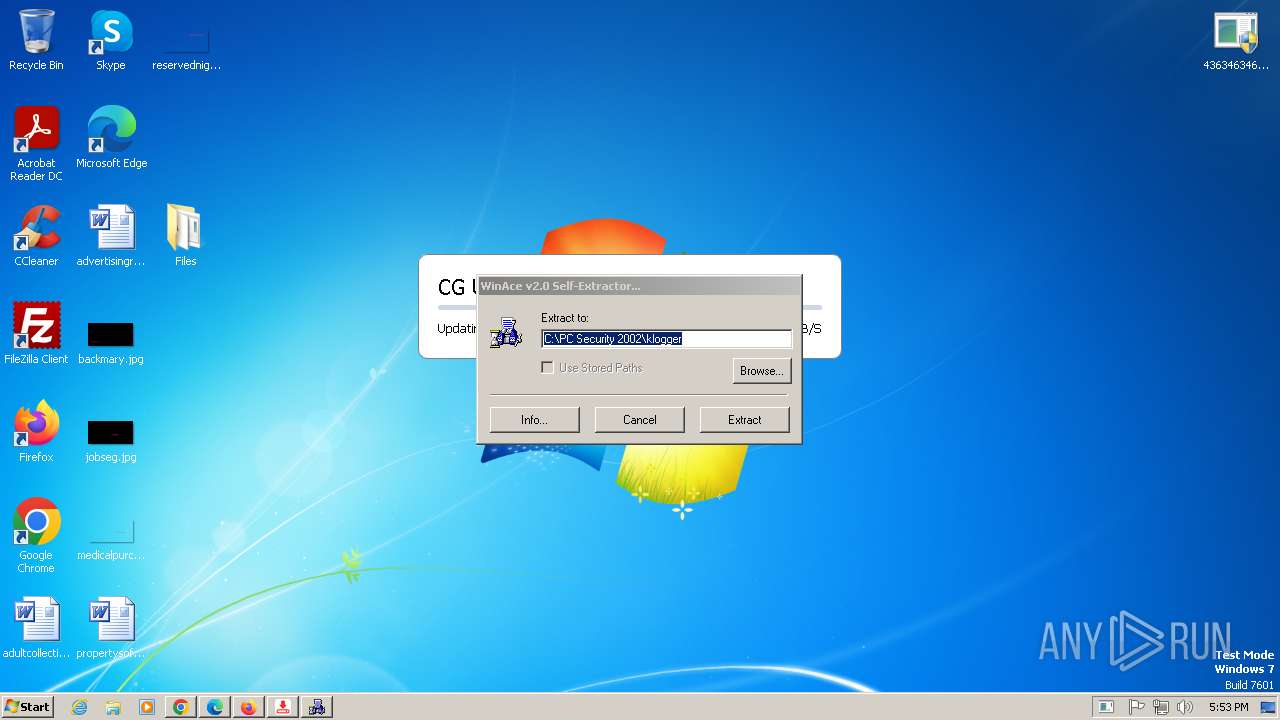Select the 436346346 executable on the desktop

[x=1236, y=40]
